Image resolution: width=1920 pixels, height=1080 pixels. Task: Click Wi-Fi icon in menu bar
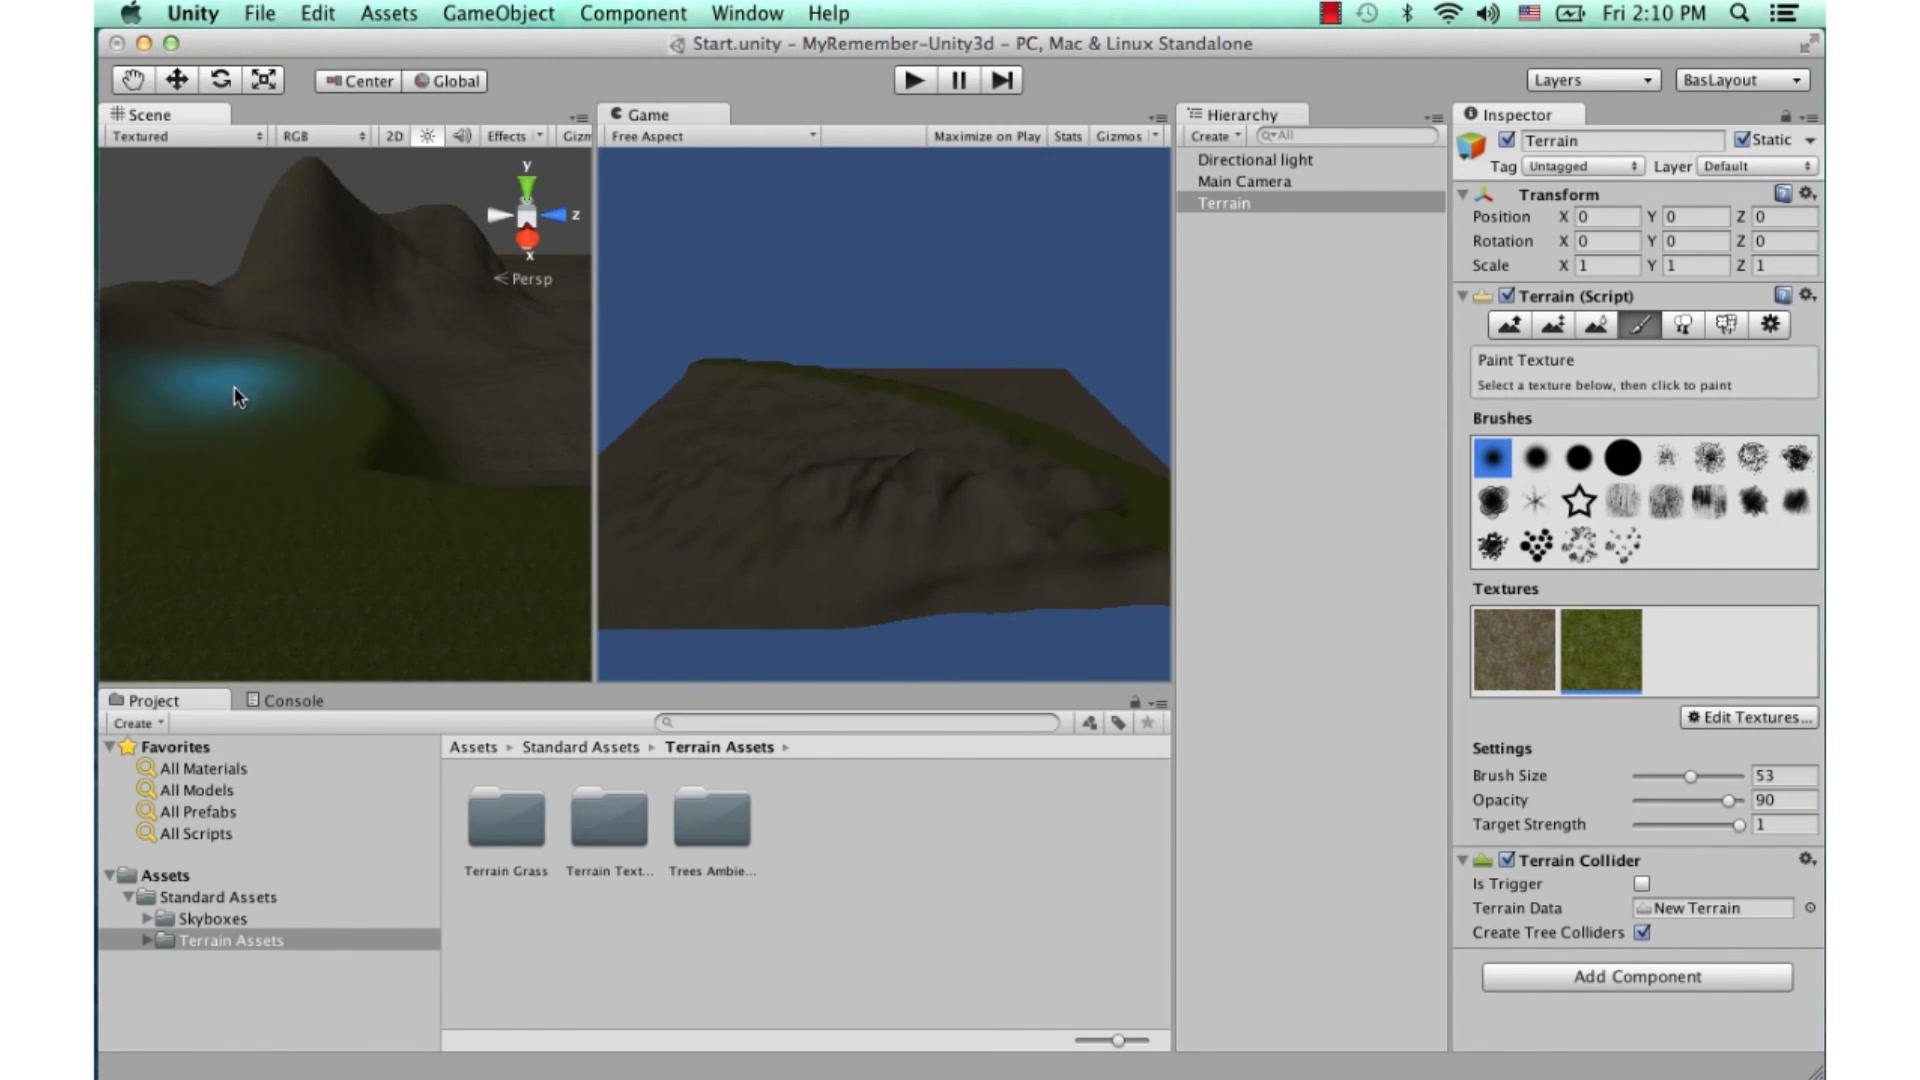[x=1447, y=13]
